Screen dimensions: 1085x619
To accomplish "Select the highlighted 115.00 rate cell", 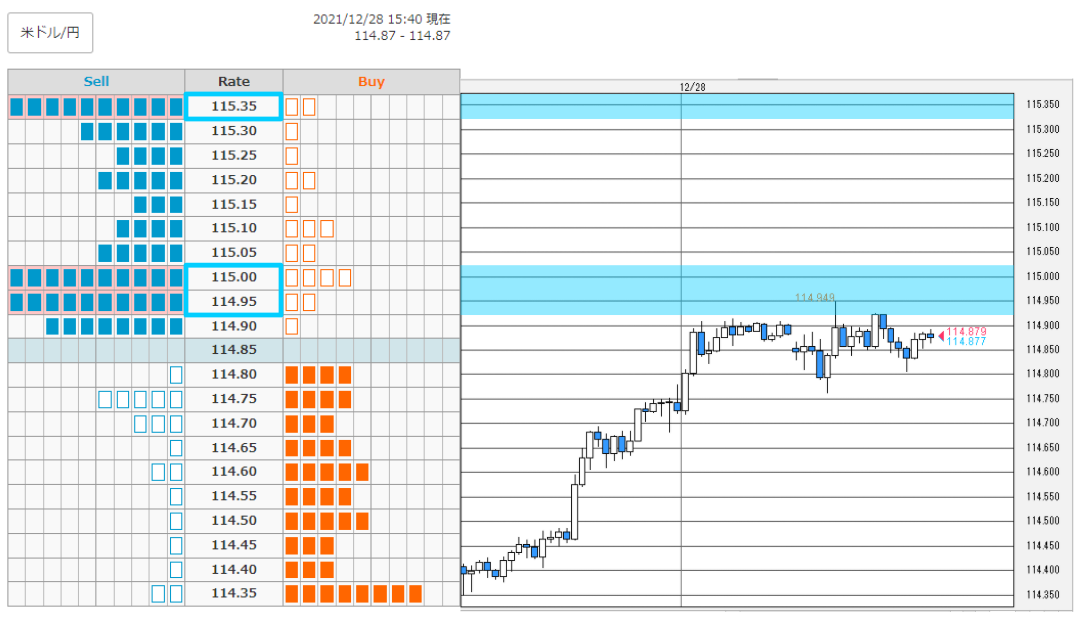I will coord(234,277).
